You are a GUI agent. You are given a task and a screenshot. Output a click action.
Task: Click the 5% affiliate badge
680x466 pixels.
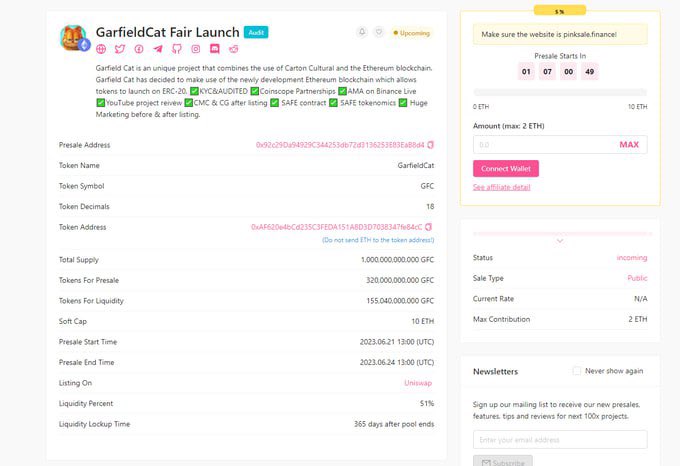click(560, 10)
